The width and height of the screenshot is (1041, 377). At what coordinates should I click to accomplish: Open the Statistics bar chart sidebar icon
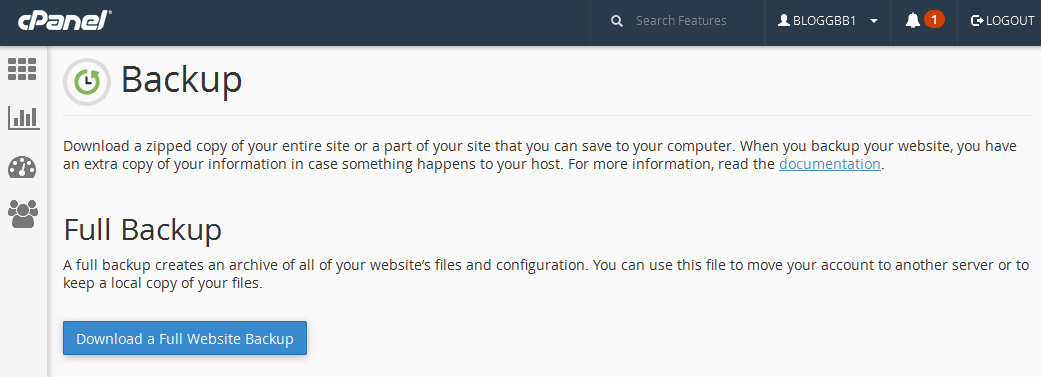pyautogui.click(x=23, y=118)
